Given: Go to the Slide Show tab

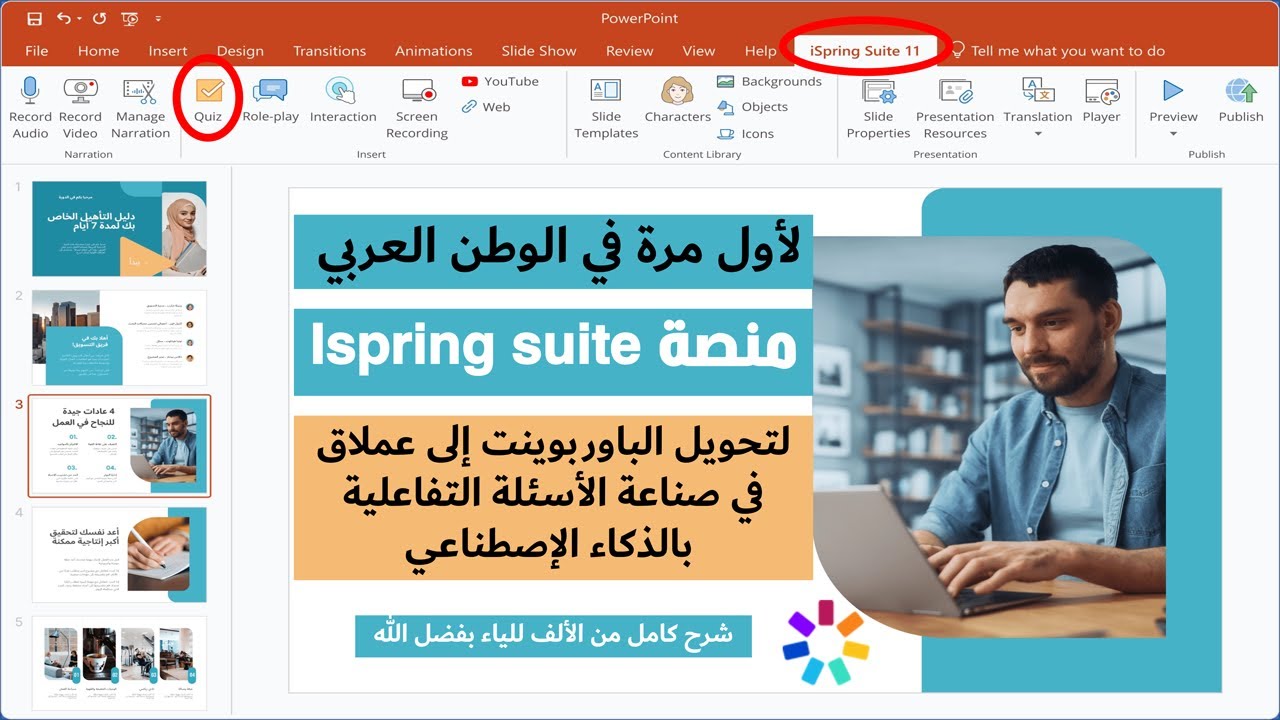Looking at the screenshot, I should pyautogui.click(x=539, y=51).
